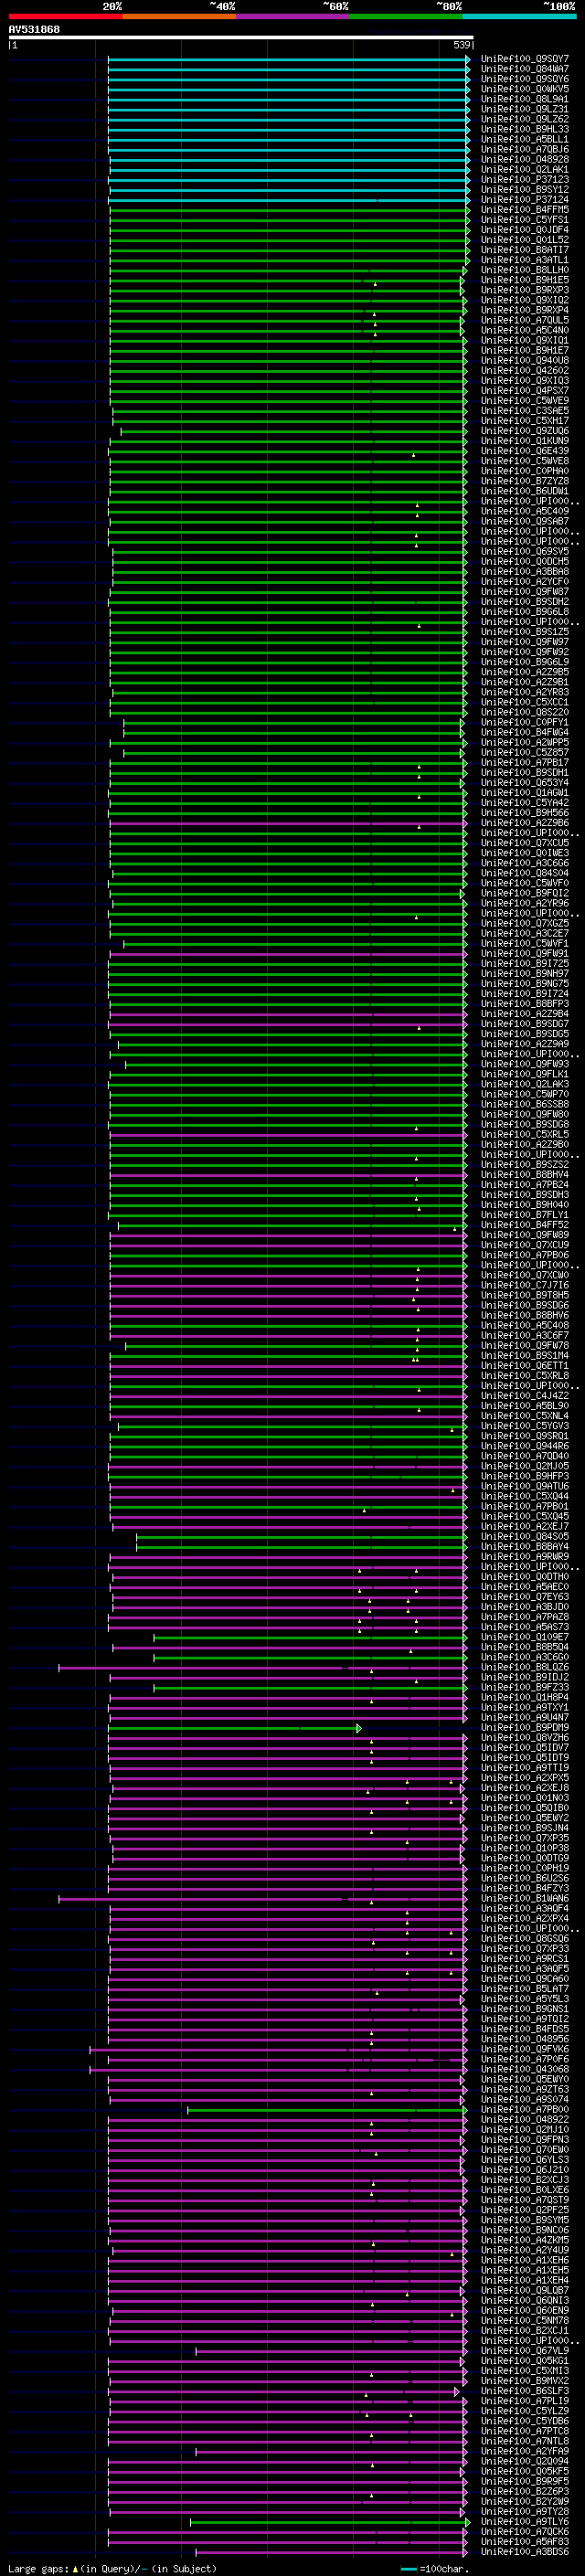This screenshot has width=585, height=2576.
Task: Click the white query length ruler bar
Action: 240,37
